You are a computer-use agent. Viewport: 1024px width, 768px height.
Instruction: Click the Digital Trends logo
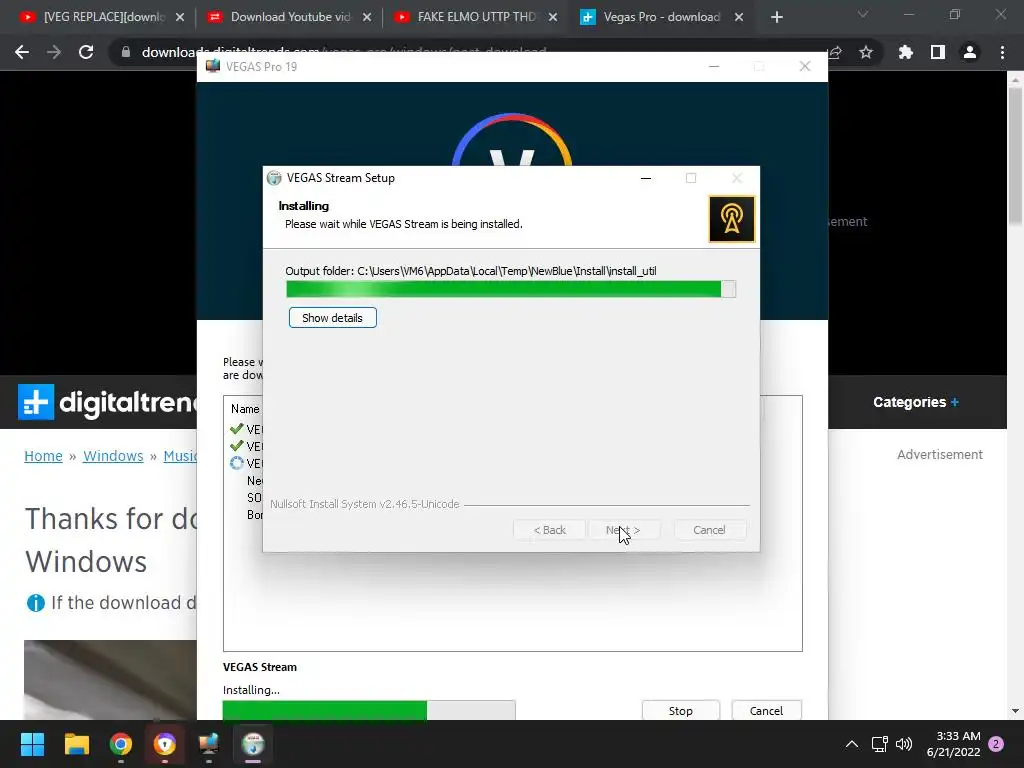108,402
